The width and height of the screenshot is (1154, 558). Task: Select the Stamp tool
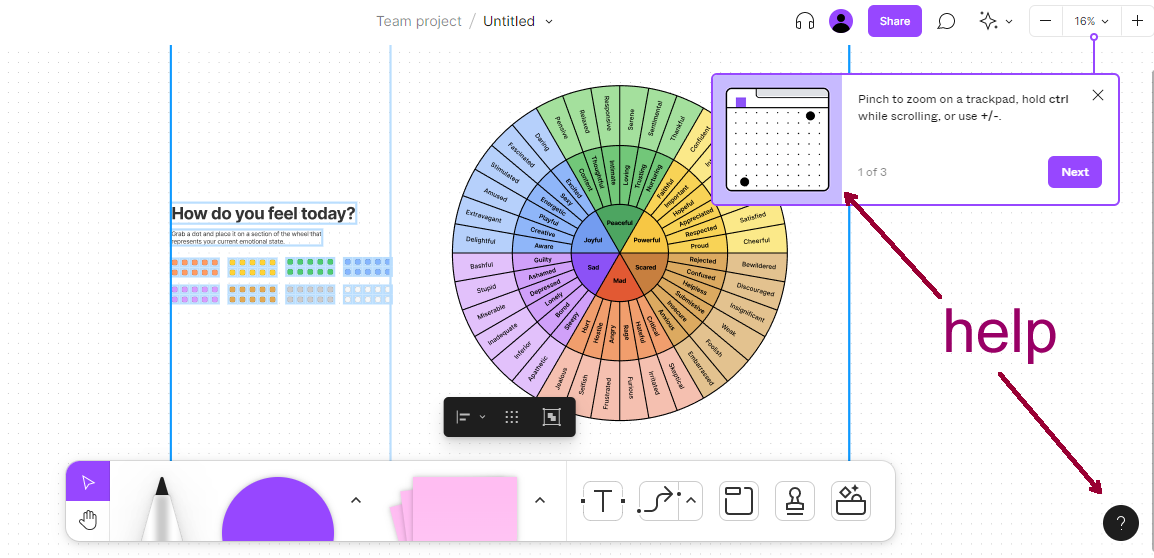(795, 501)
